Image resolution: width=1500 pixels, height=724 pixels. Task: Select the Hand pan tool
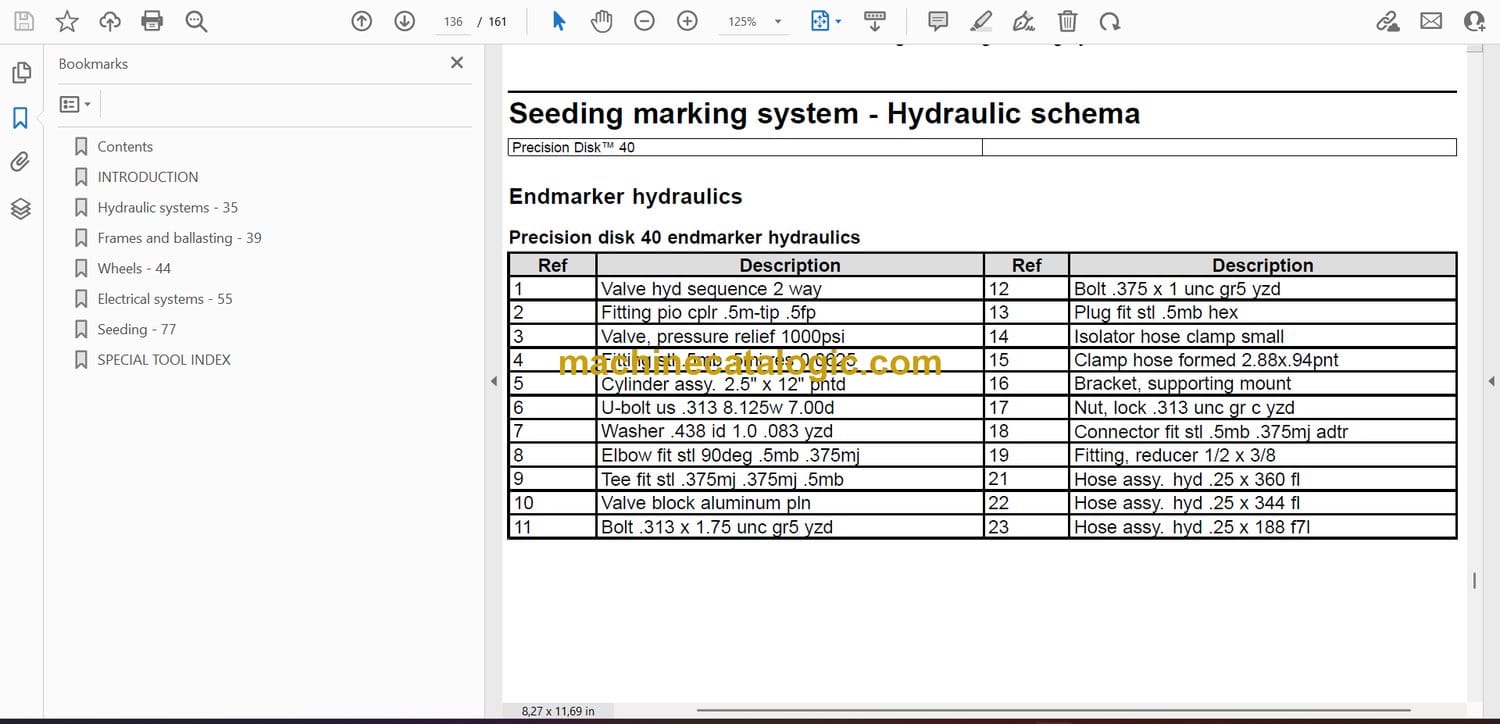pyautogui.click(x=601, y=21)
